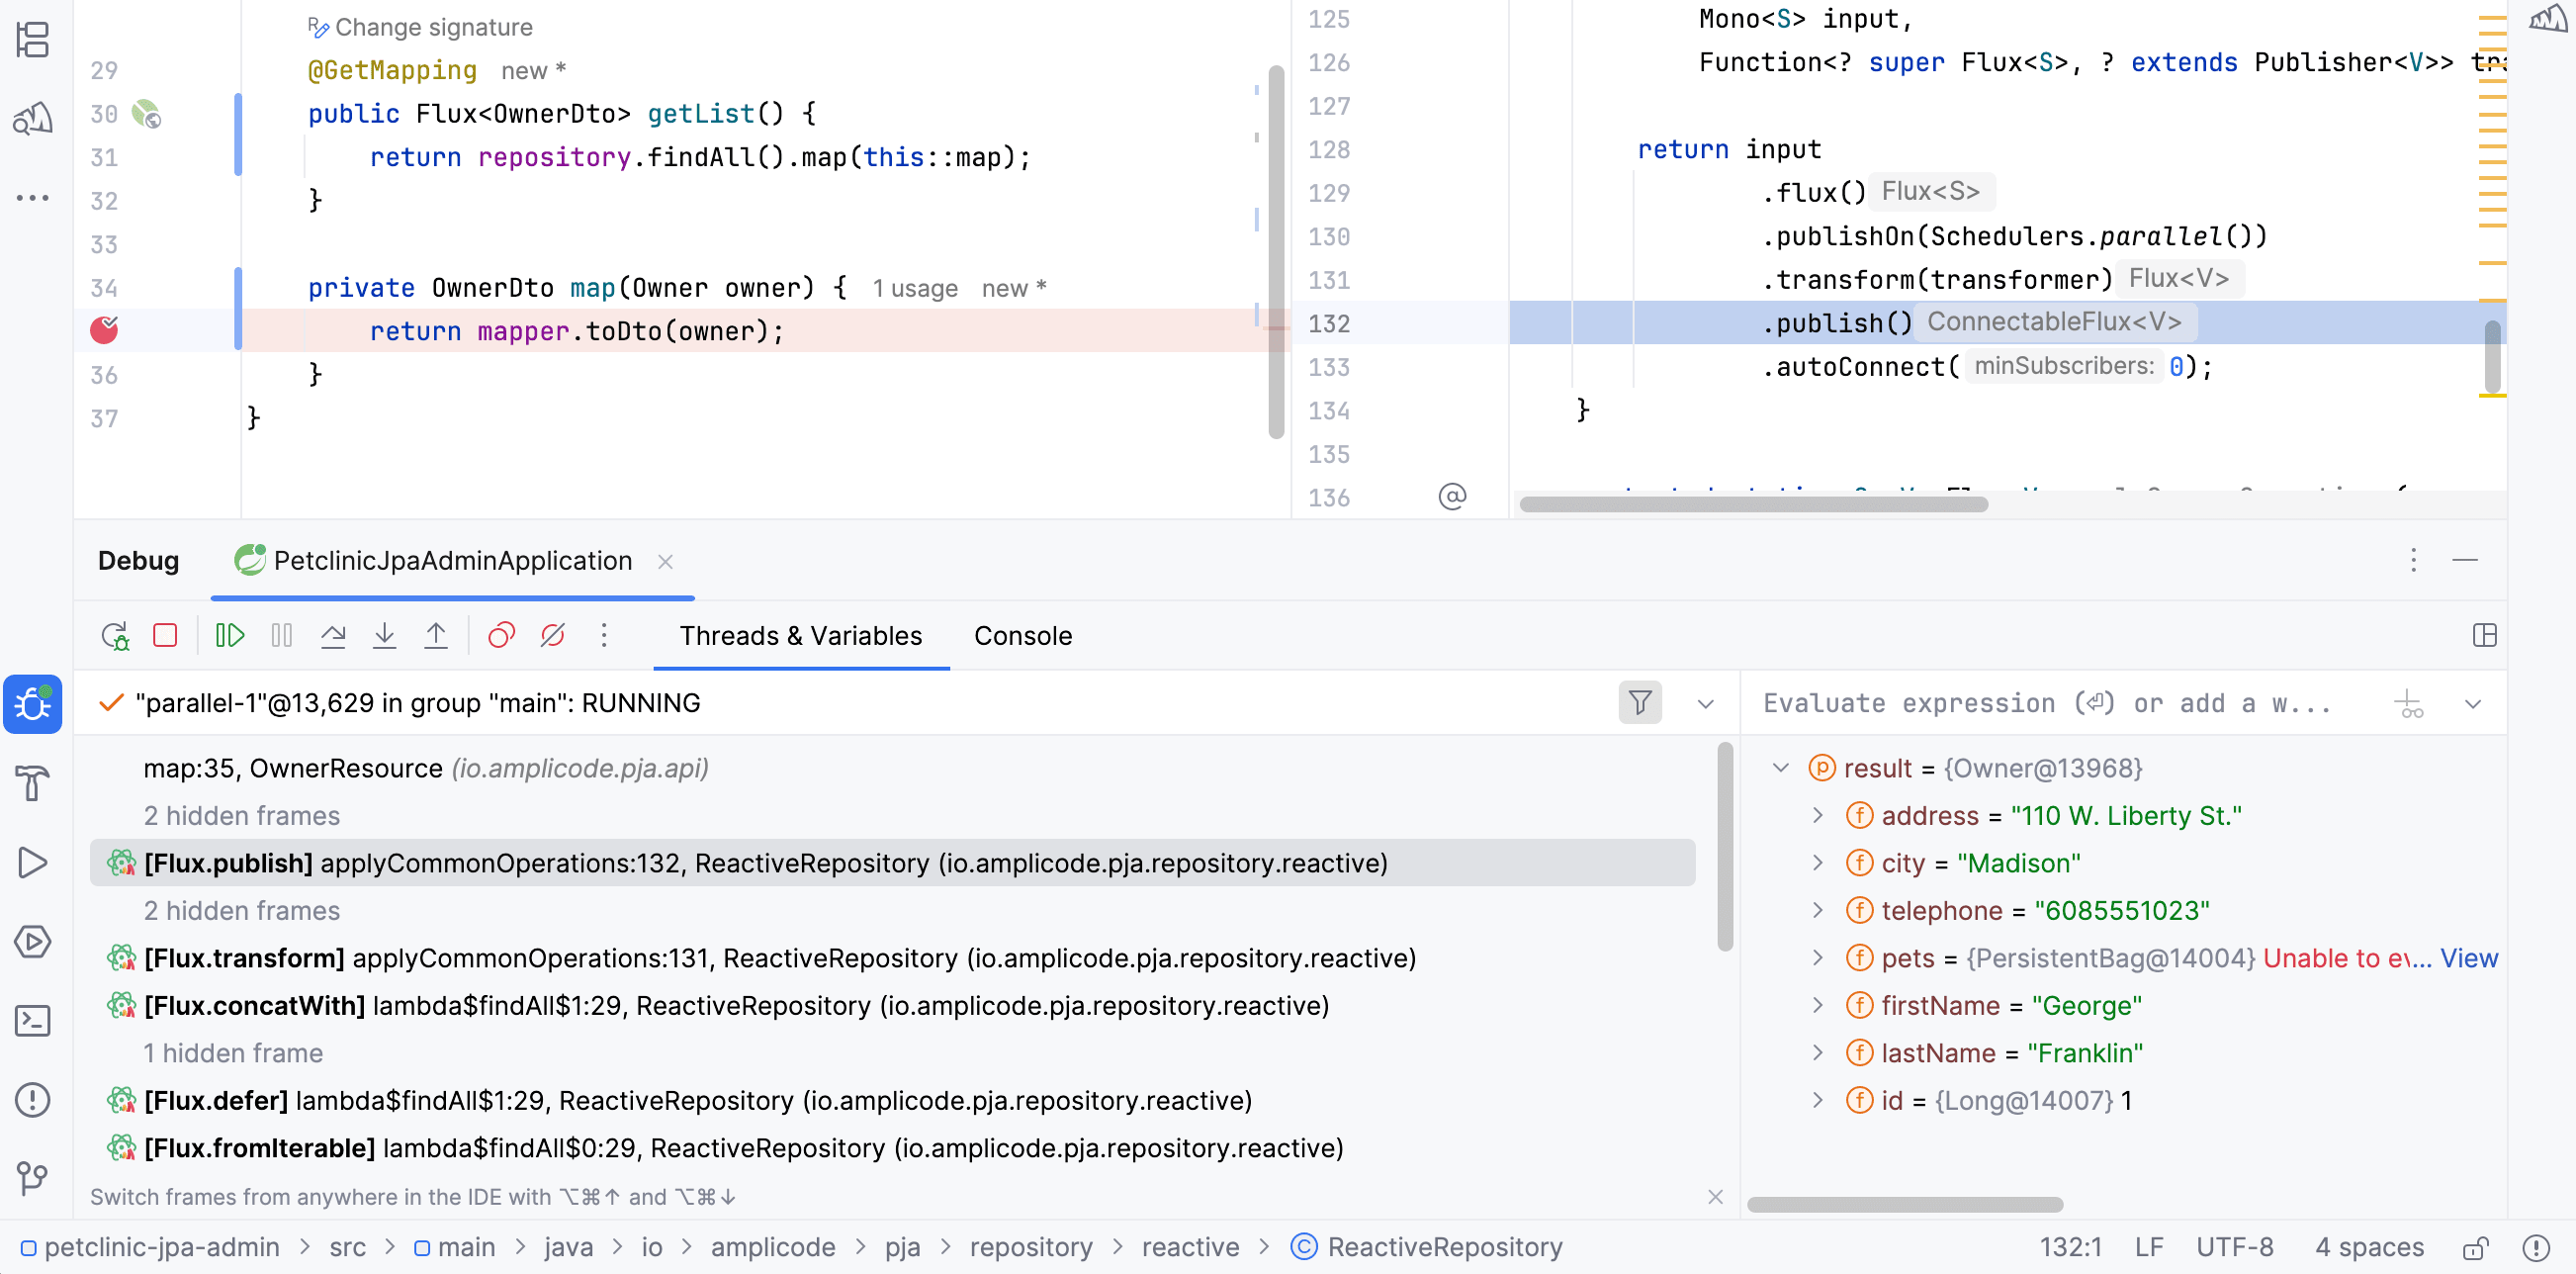Change the debugger layout settings

(2485, 636)
